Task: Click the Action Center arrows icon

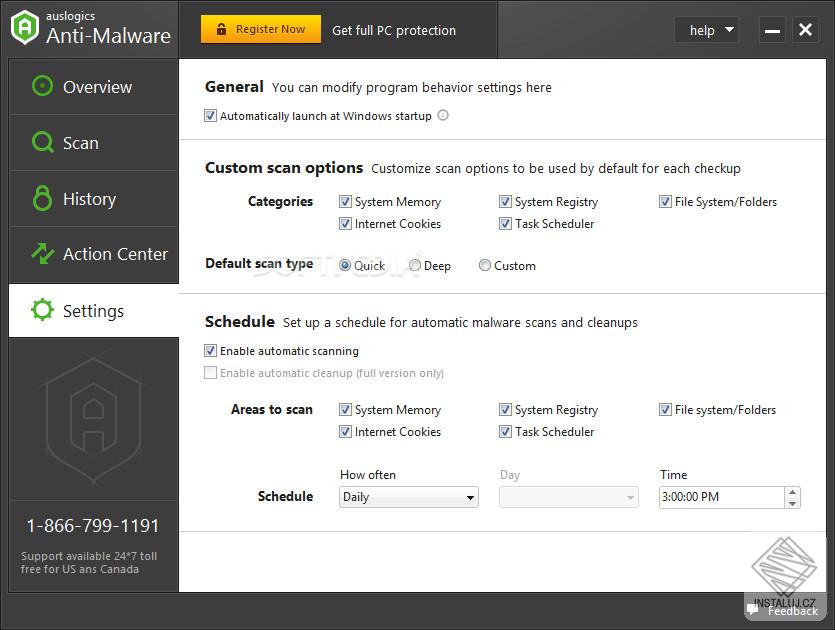Action: tap(43, 253)
